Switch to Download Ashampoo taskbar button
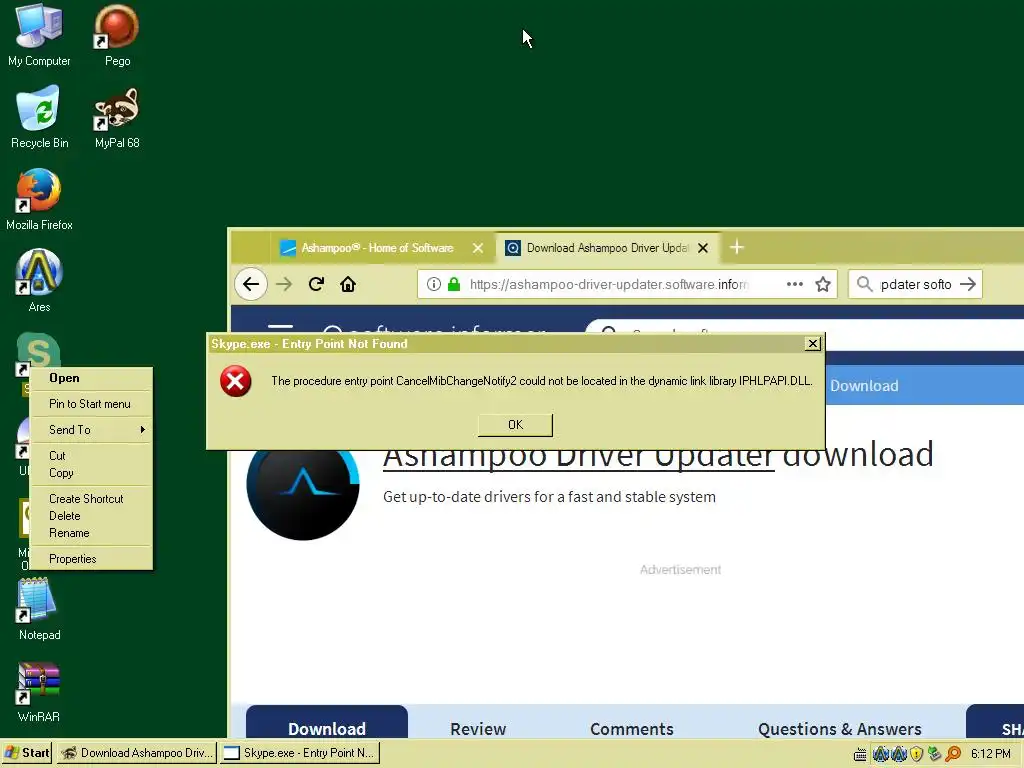The height and width of the screenshot is (768, 1024). [136, 753]
